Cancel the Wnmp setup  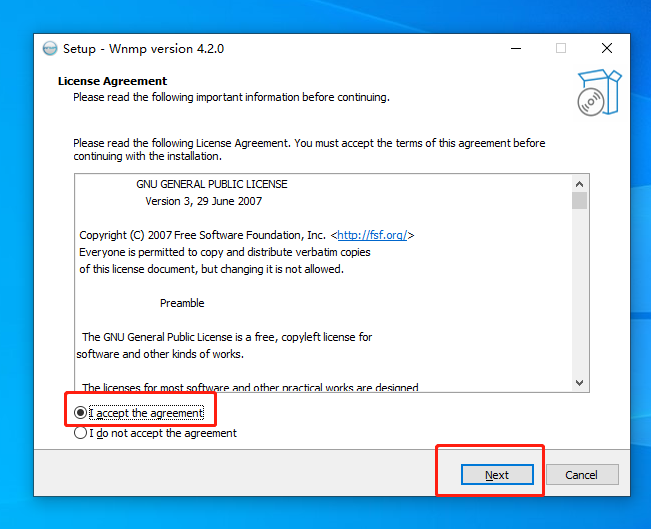(x=582, y=475)
